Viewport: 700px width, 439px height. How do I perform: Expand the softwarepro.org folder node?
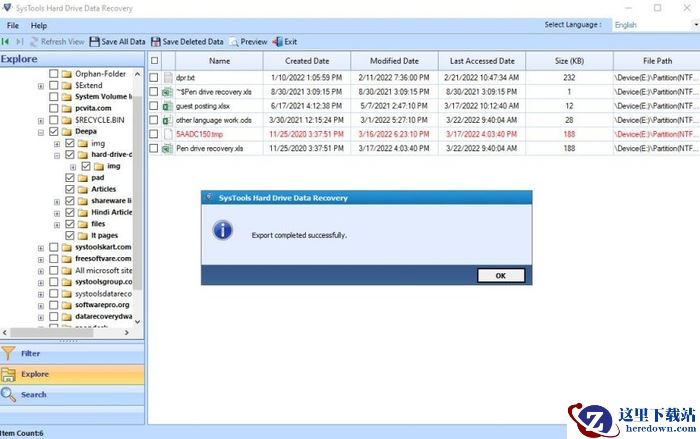pos(41,306)
